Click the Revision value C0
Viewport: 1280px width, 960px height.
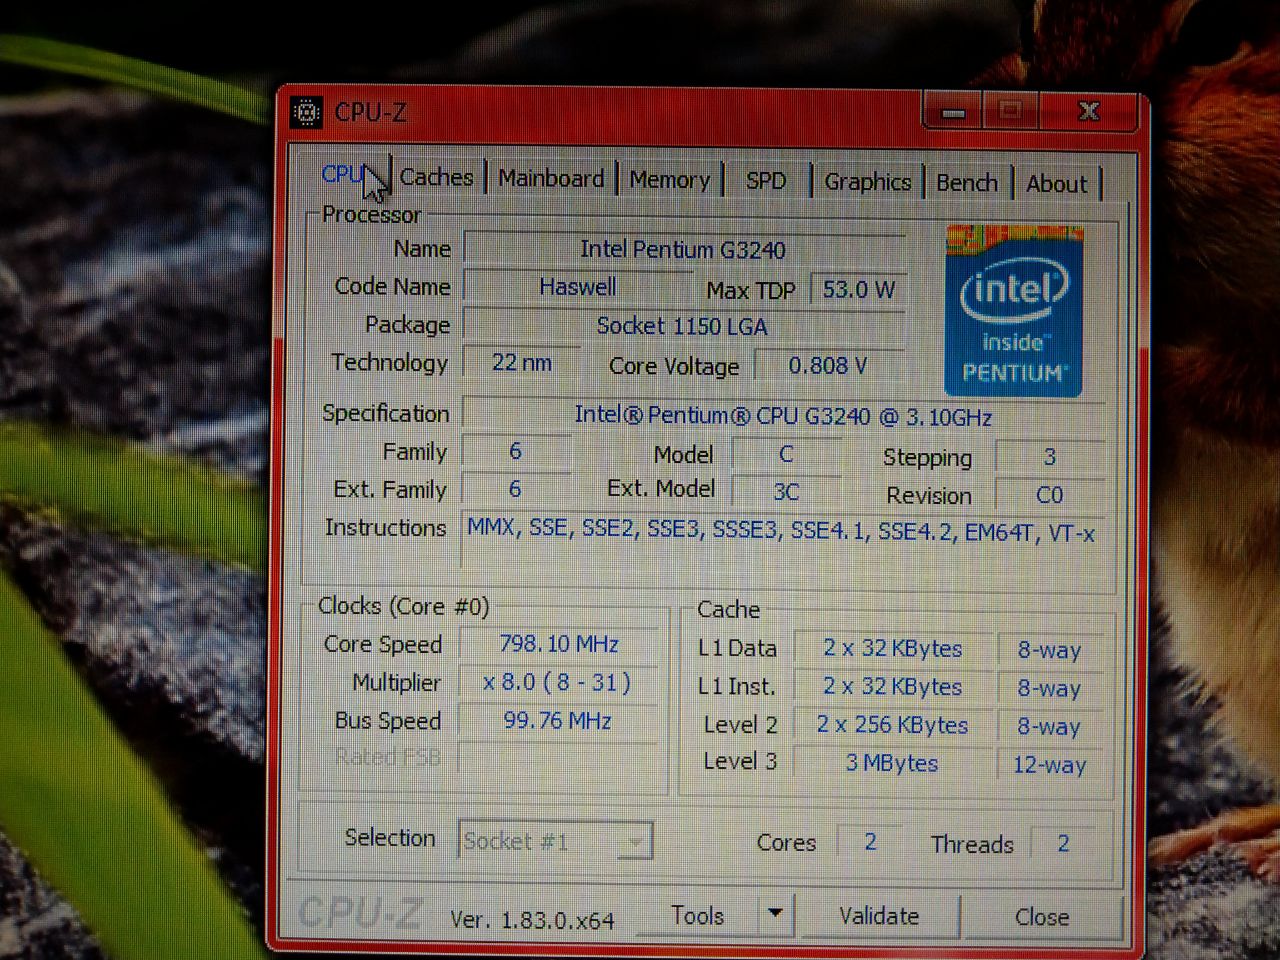pos(1050,495)
